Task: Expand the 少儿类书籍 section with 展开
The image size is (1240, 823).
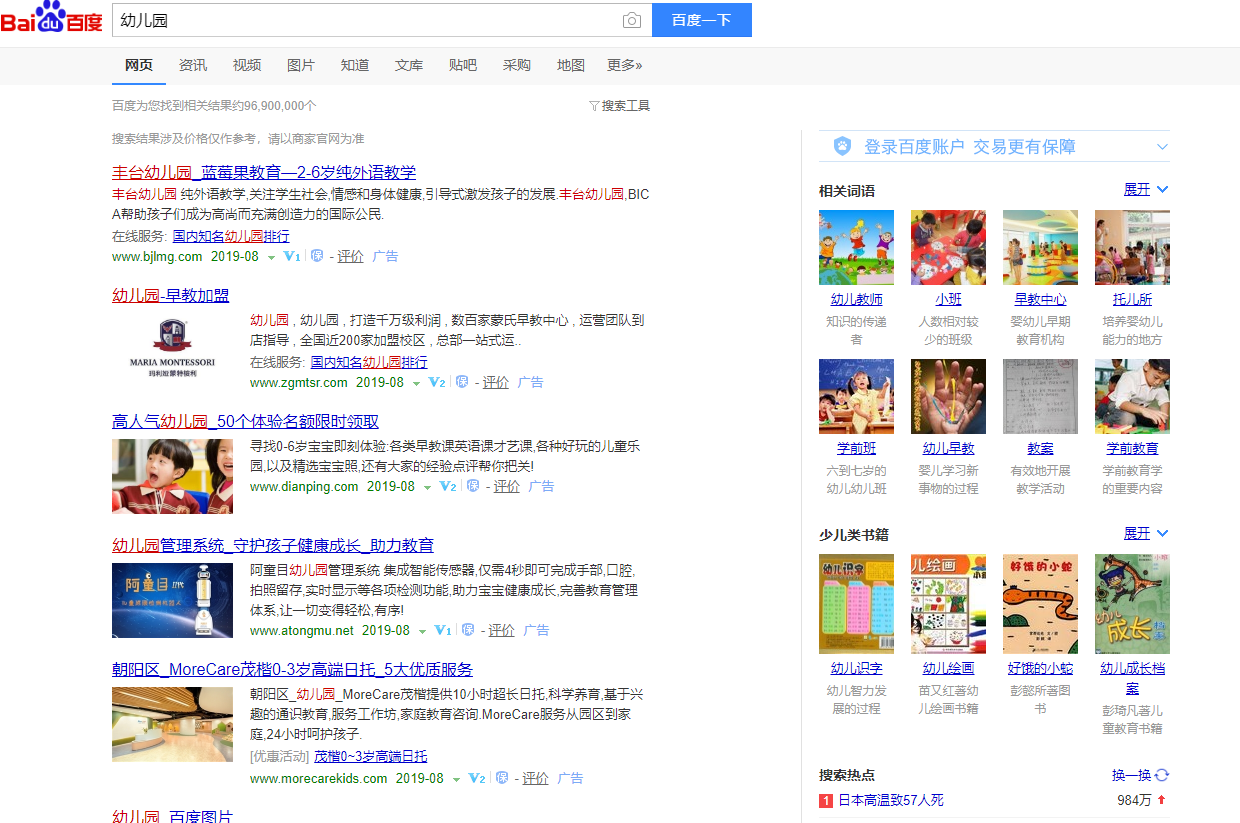Action: tap(1146, 534)
